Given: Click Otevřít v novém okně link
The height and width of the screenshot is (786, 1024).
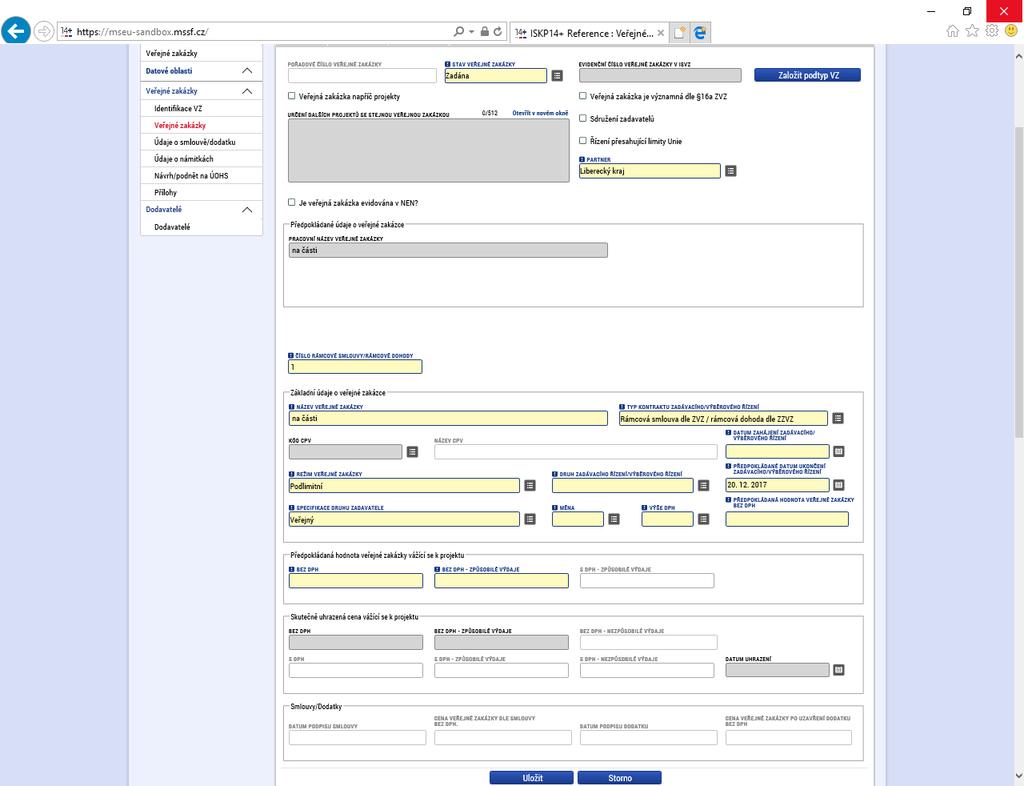Looking at the screenshot, I should 540,113.
